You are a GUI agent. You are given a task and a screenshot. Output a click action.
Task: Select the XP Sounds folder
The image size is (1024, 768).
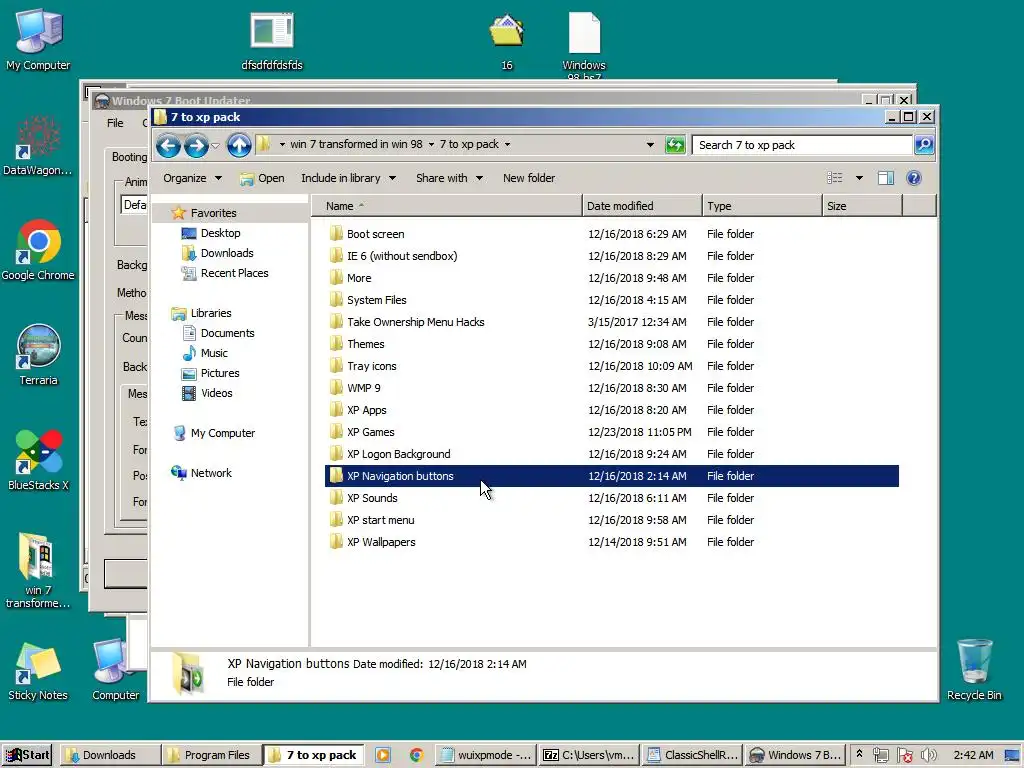click(x=372, y=498)
